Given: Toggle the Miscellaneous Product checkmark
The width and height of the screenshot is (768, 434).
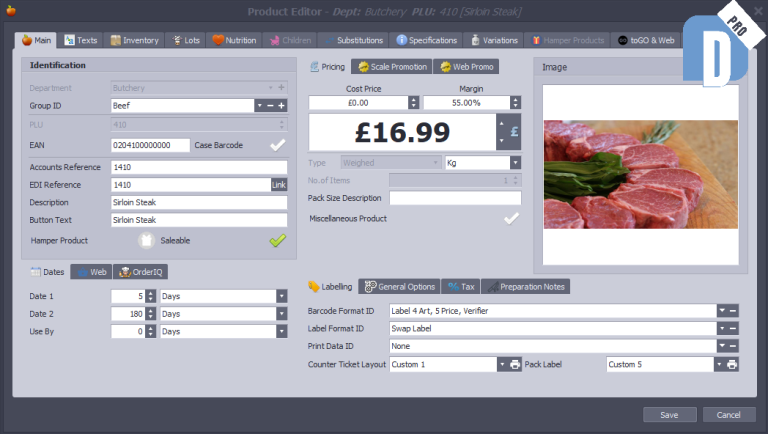Looking at the screenshot, I should [511, 218].
